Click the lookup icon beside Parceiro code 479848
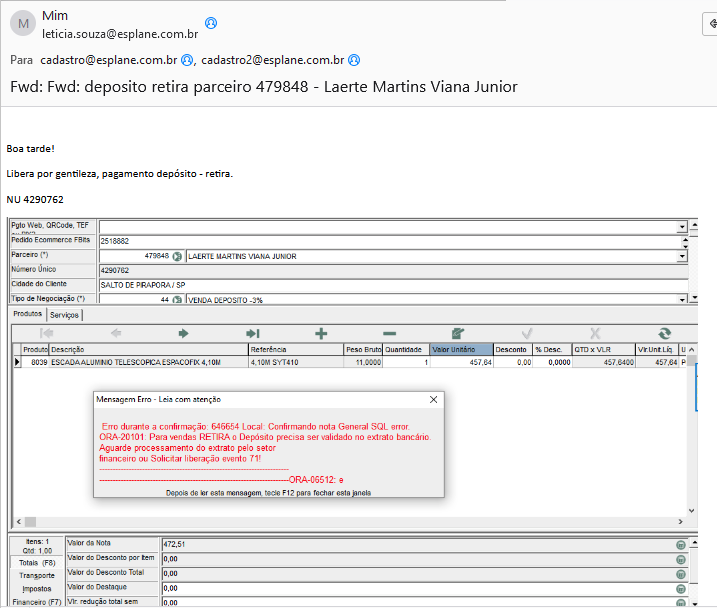Viewport: 717px width, 608px height. pos(177,256)
